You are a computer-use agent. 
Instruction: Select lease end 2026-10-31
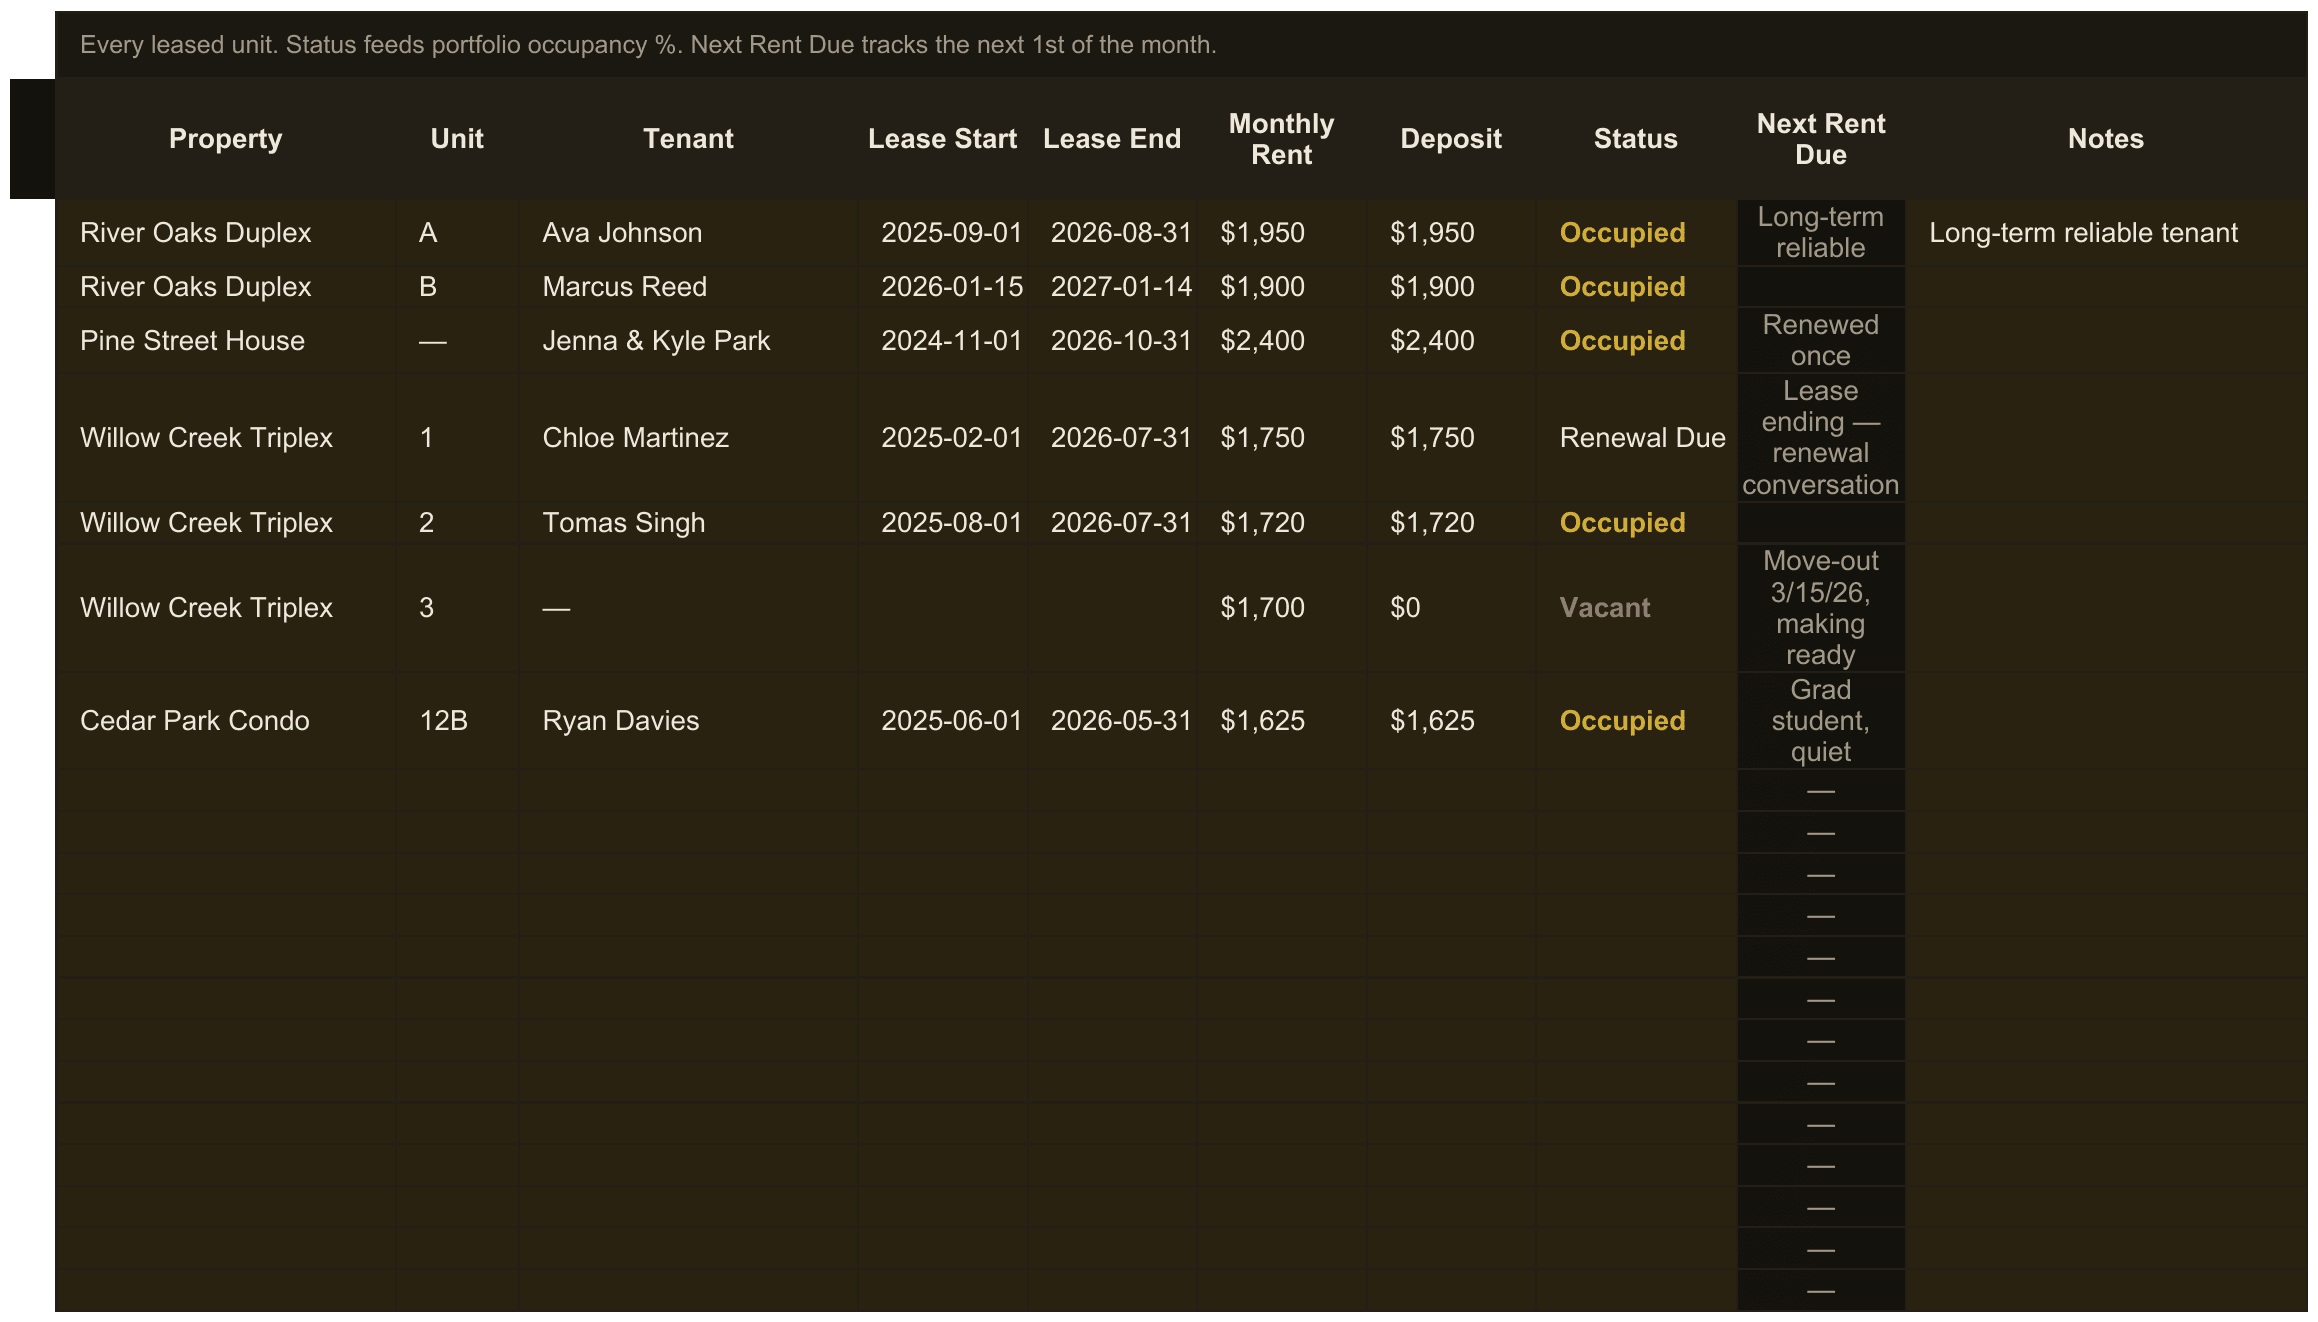[x=1112, y=341]
